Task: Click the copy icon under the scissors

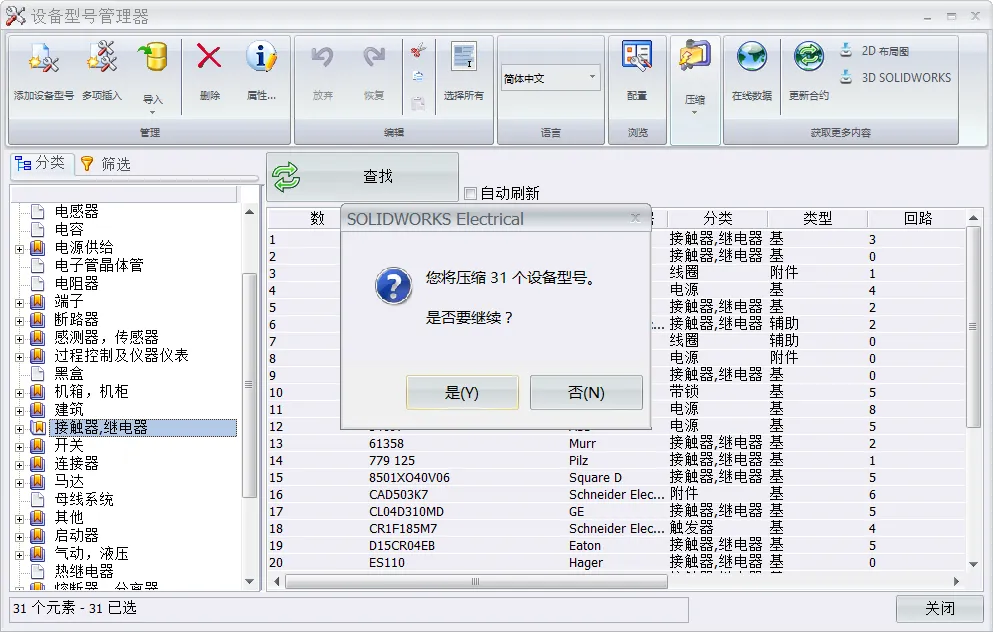Action: tap(418, 76)
